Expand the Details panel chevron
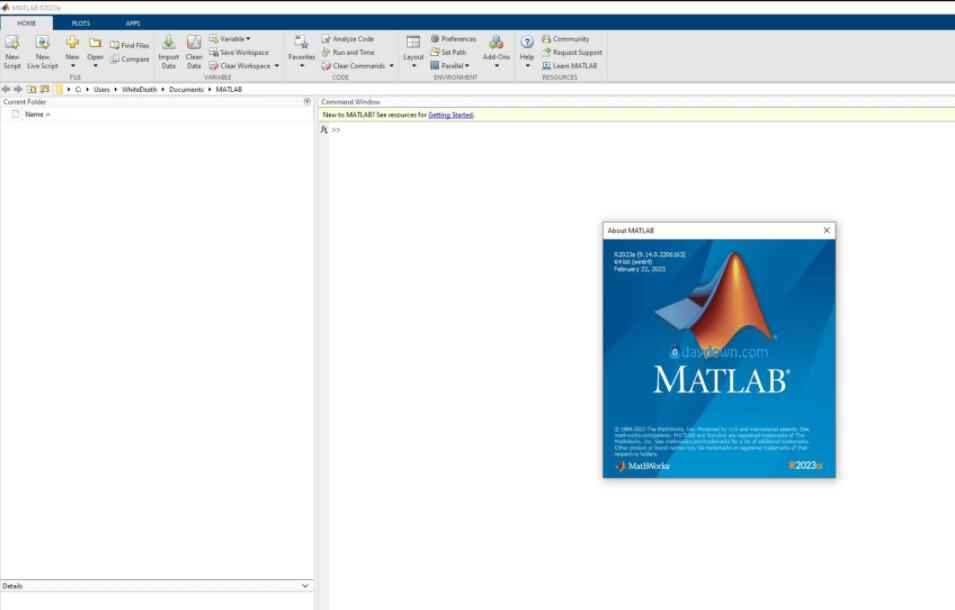Viewport: 955px width, 610px height. (305, 586)
